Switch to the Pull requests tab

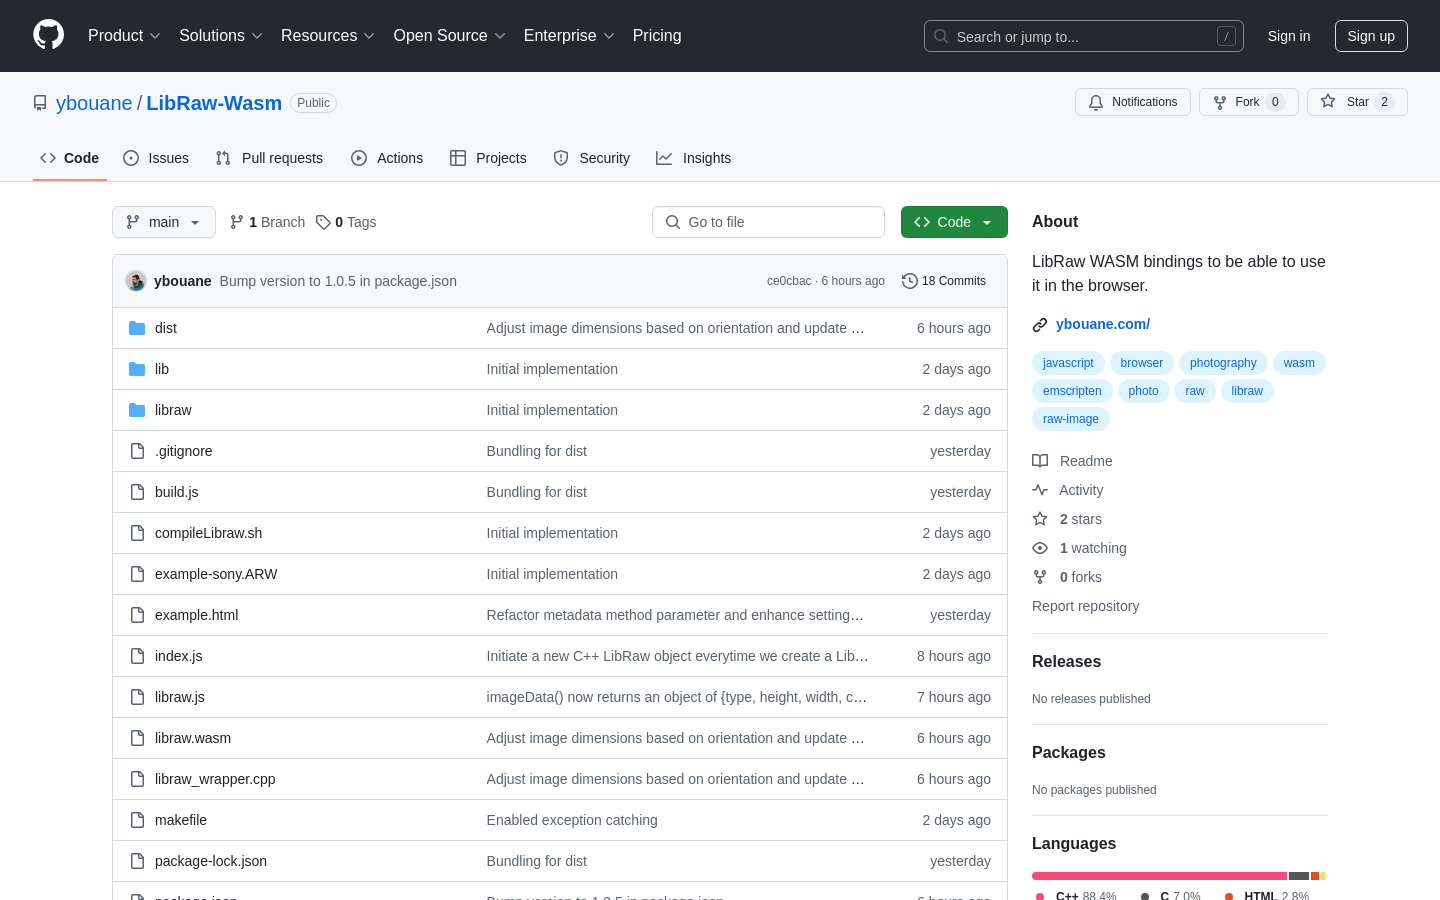269,158
